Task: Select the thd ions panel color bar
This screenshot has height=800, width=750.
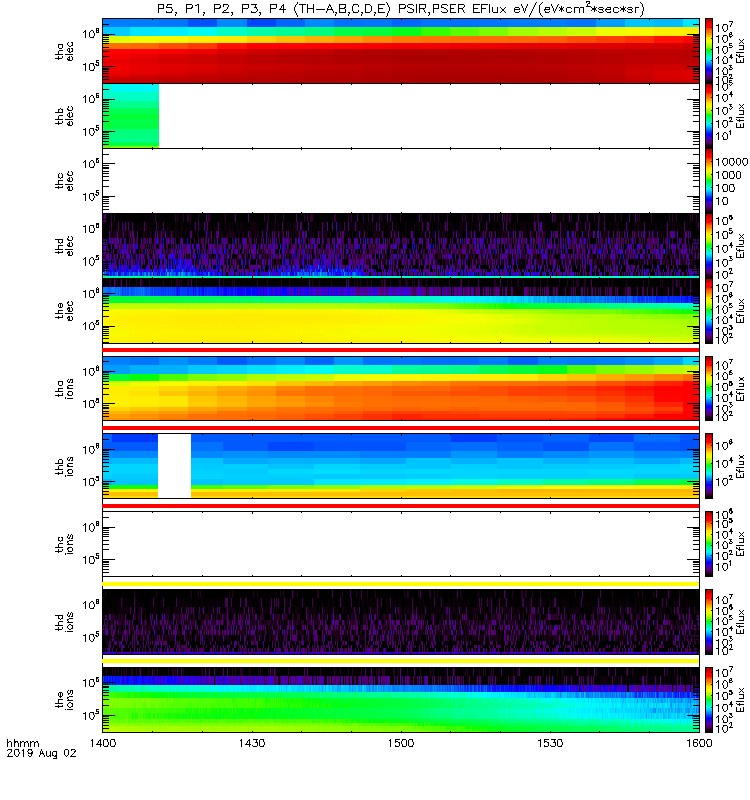Action: click(x=709, y=622)
